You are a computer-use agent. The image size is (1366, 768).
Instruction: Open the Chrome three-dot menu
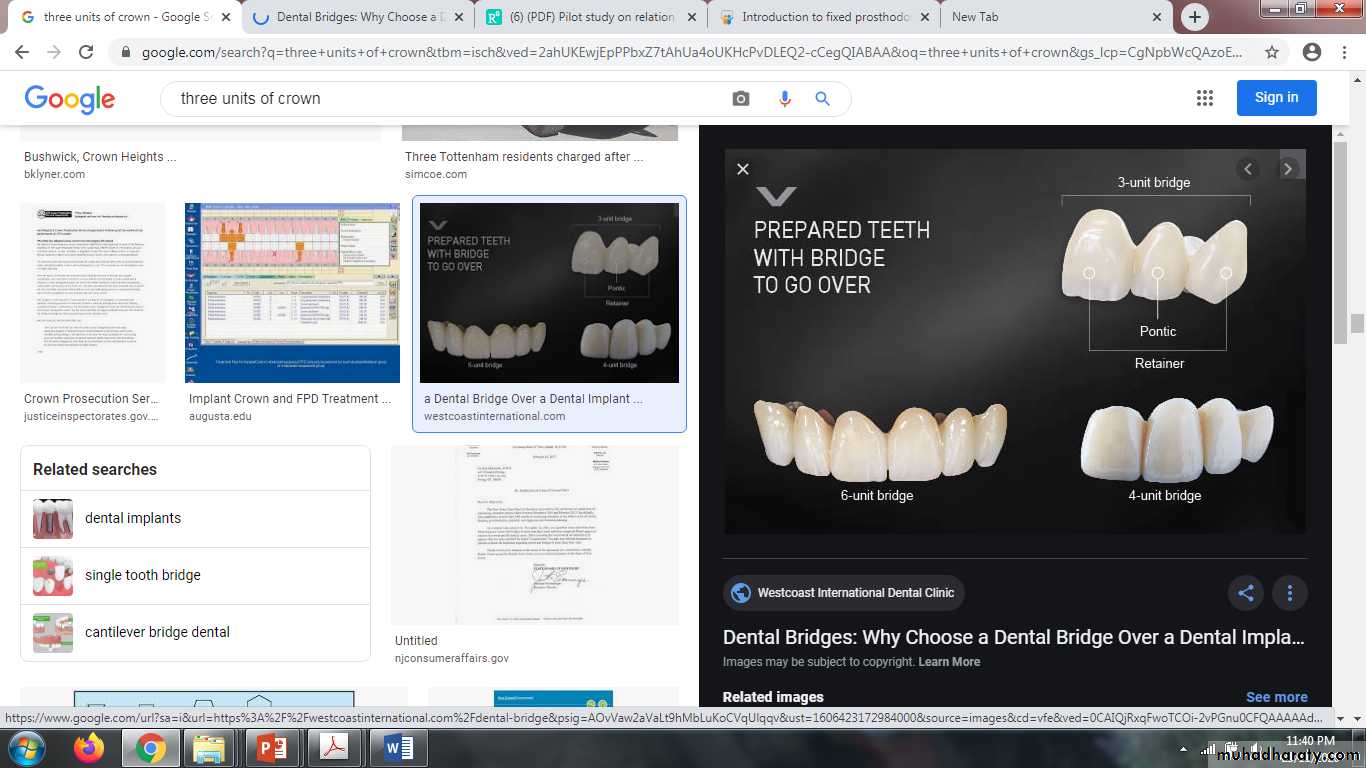pos(1345,52)
